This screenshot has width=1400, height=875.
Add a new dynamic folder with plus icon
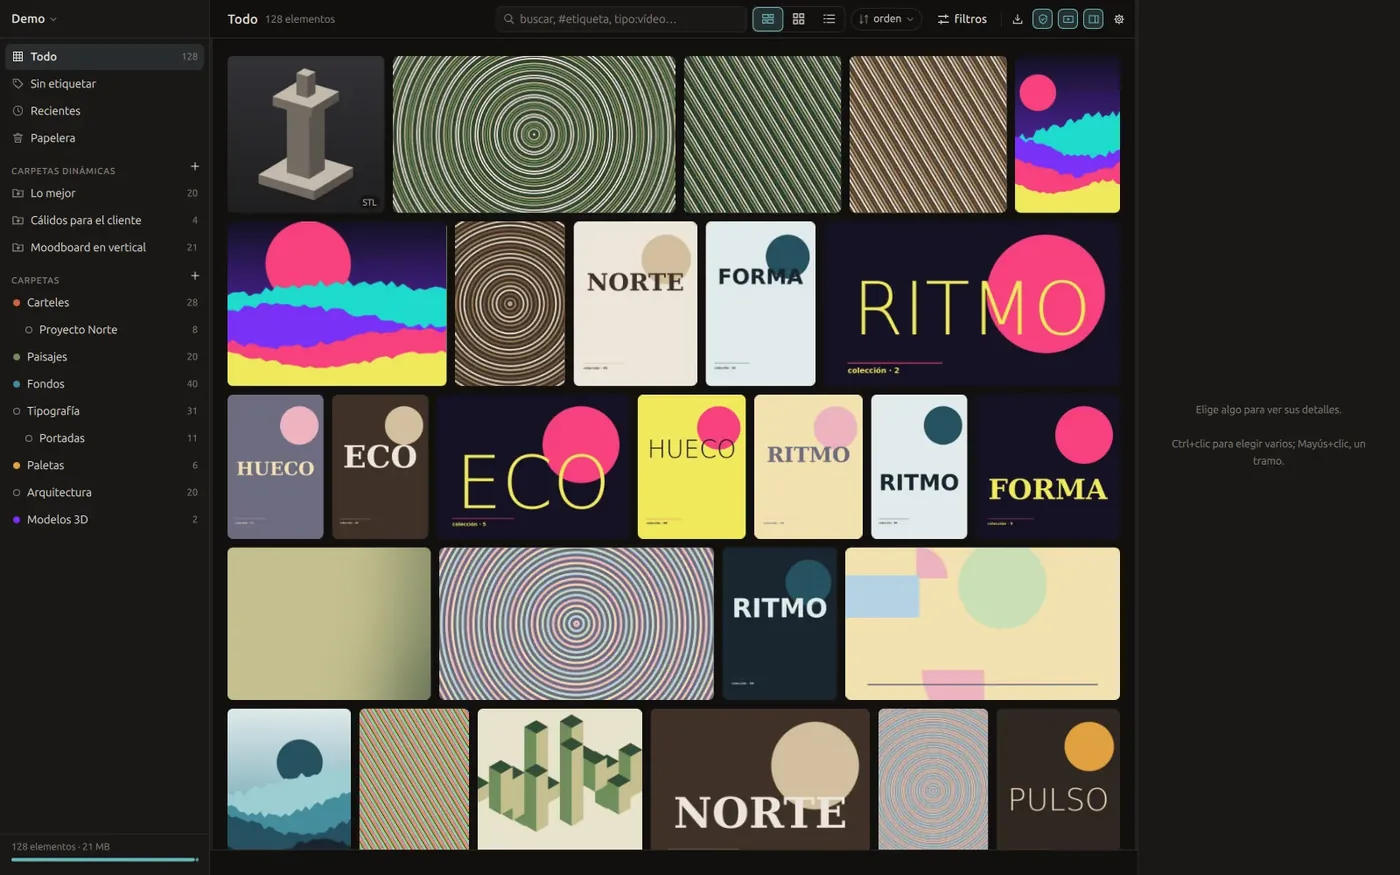pos(194,167)
